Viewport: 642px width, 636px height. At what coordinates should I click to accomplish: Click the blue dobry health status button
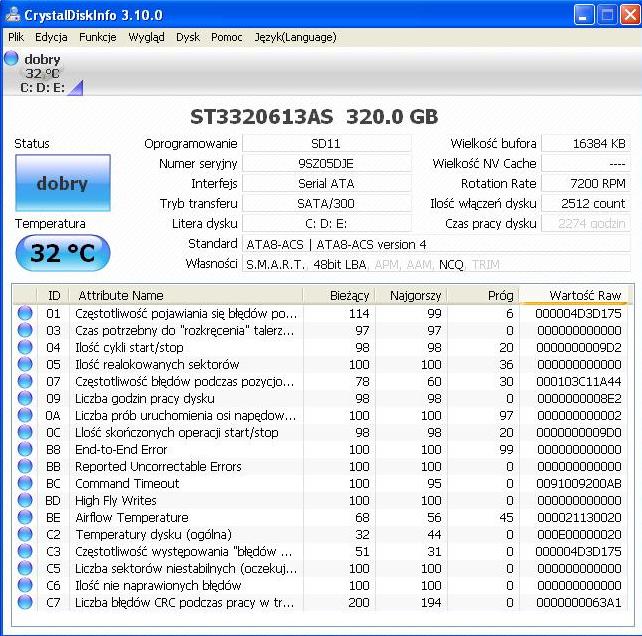point(63,183)
